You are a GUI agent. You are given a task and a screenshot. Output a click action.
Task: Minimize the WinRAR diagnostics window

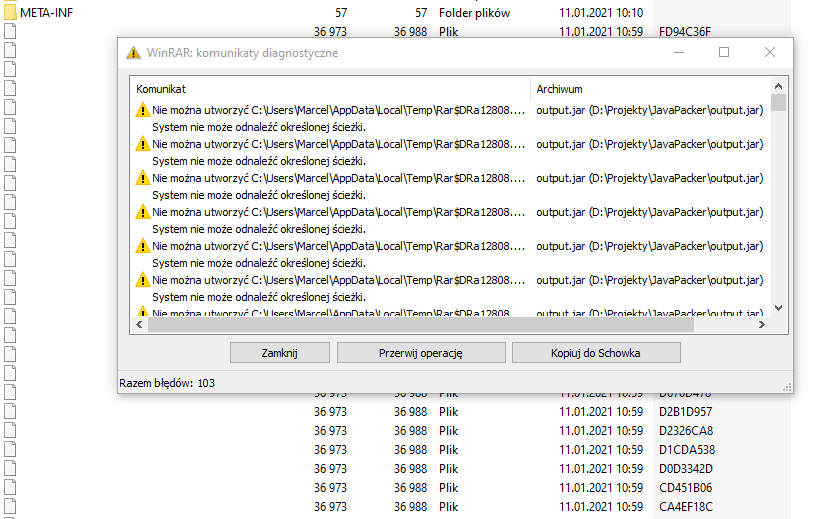(x=679, y=52)
